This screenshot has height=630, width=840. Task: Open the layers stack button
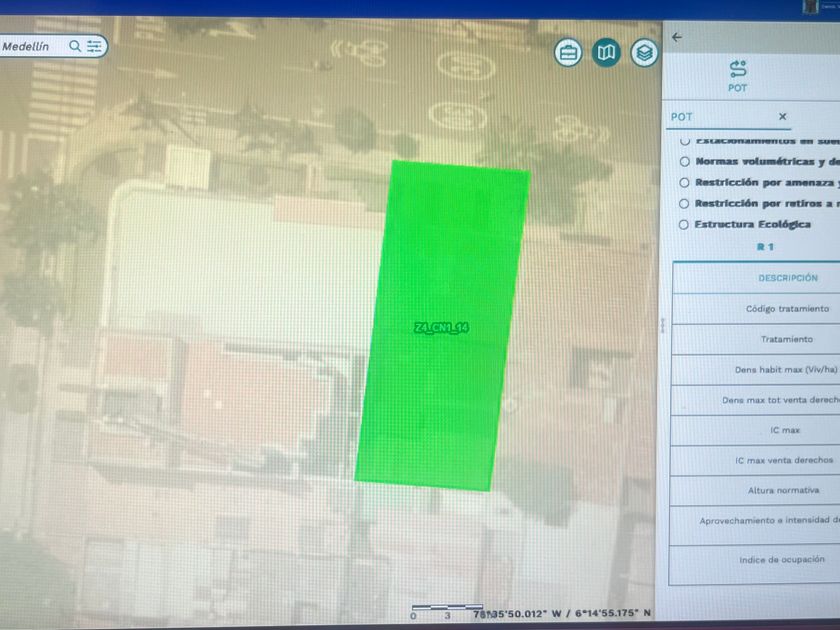644,52
